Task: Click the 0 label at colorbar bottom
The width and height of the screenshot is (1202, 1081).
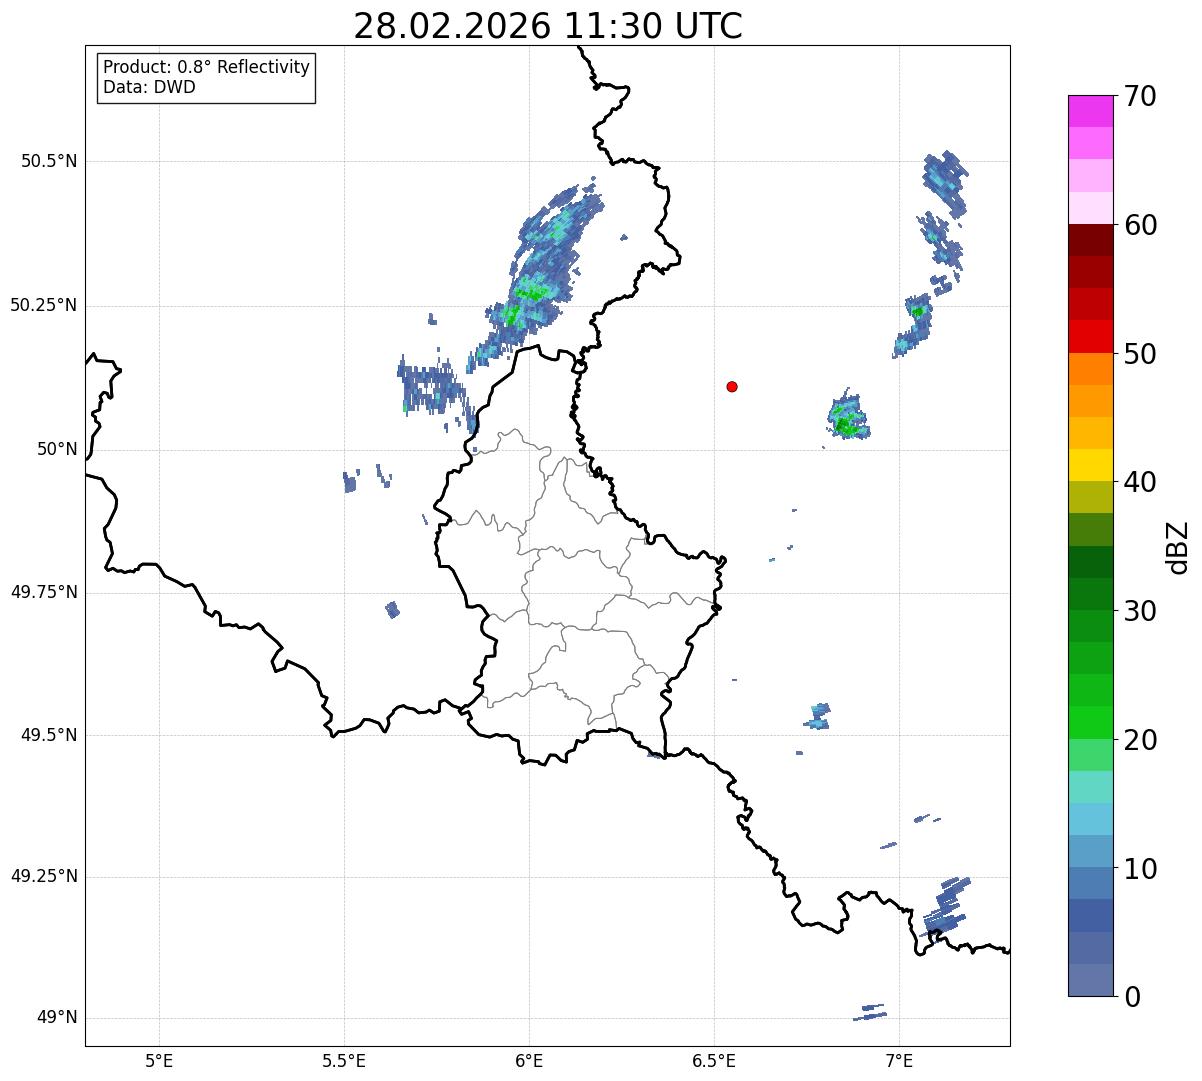Action: (1131, 996)
